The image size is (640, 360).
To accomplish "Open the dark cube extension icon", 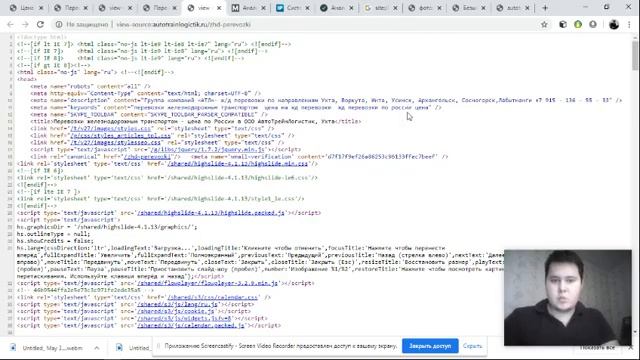I will [563, 24].
